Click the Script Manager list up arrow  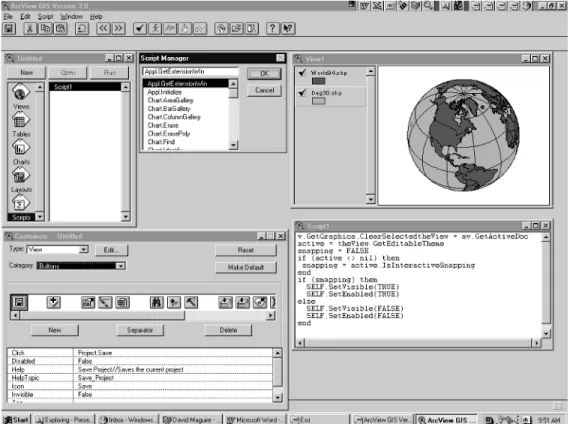tap(233, 84)
